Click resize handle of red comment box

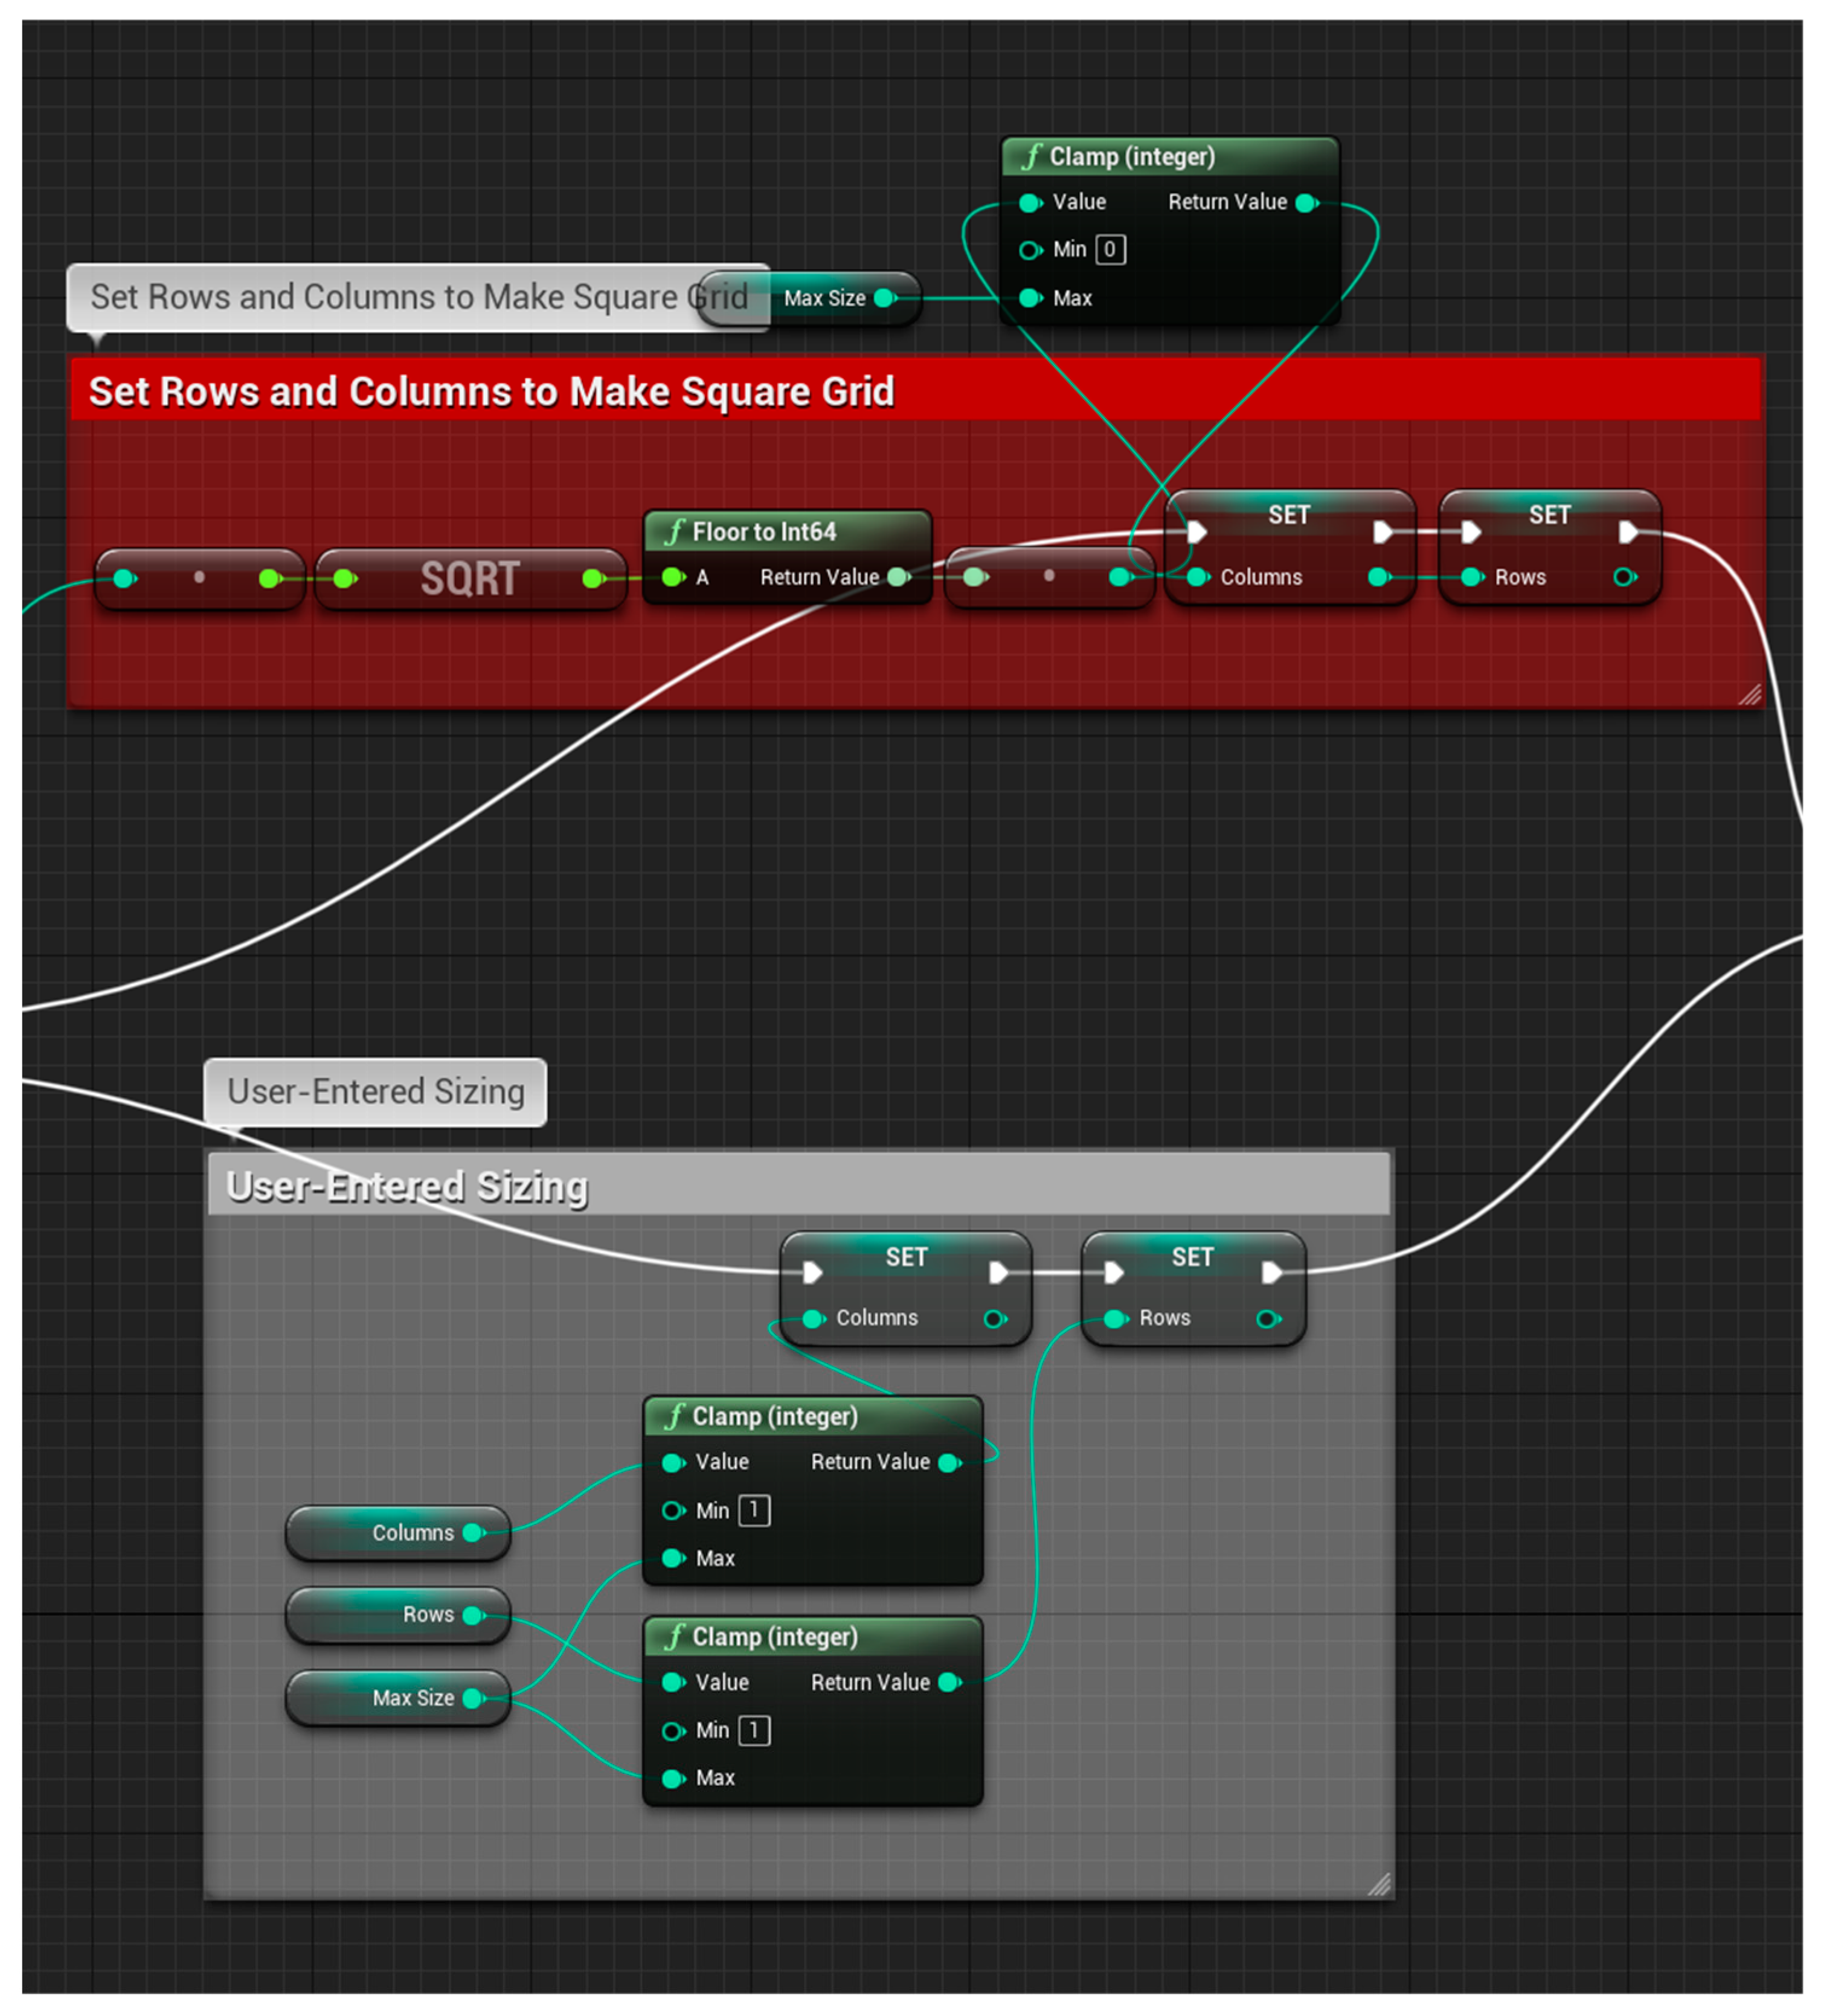pyautogui.click(x=1749, y=694)
